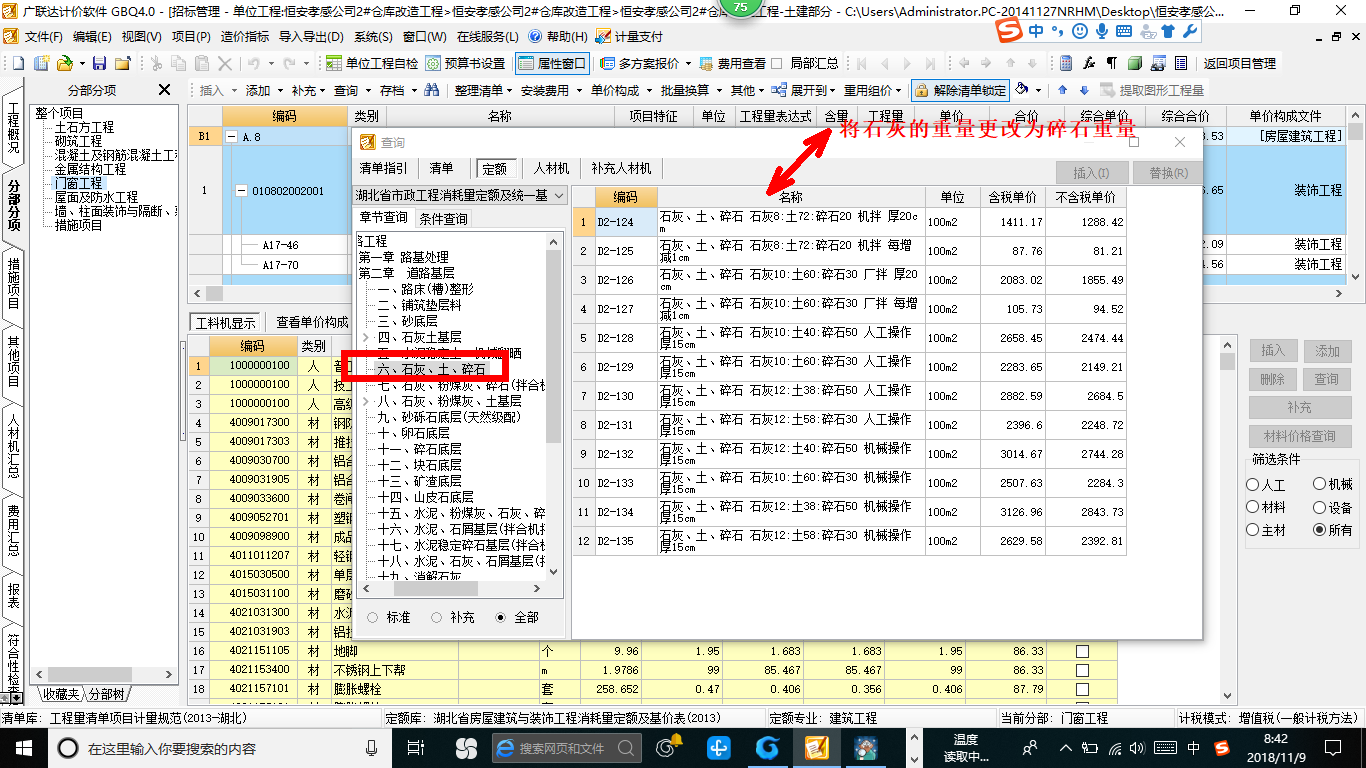The width and height of the screenshot is (1366, 768).
Task: Switch to the 查看单价构成 tab
Action: point(313,322)
